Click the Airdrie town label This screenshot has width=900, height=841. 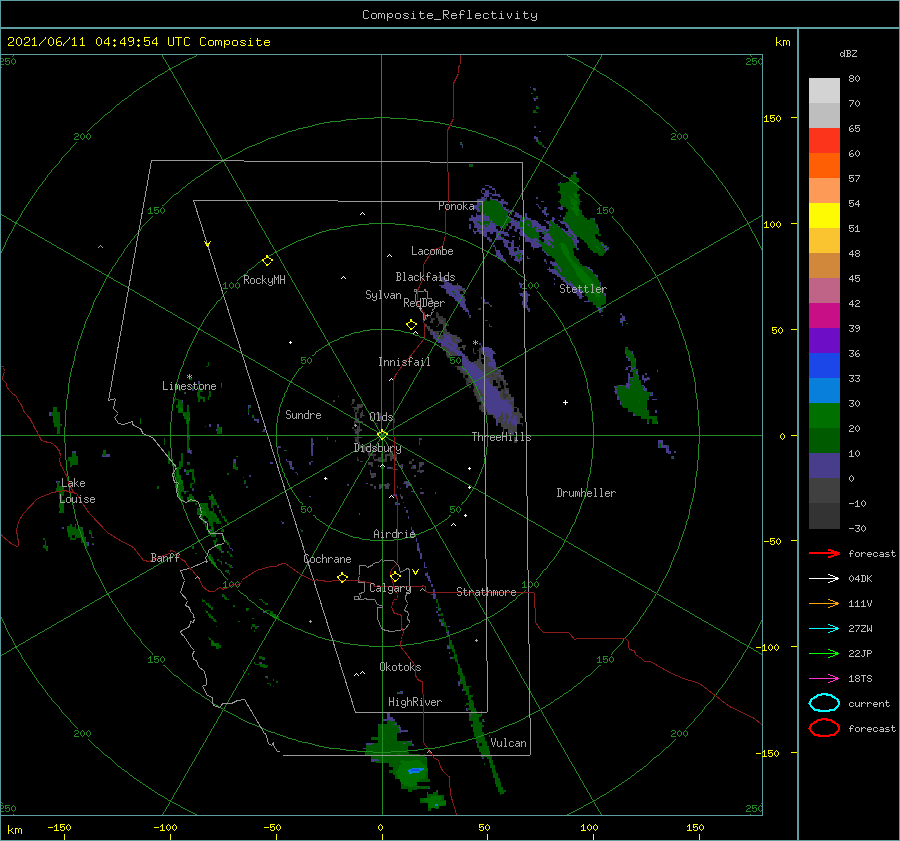tap(394, 534)
